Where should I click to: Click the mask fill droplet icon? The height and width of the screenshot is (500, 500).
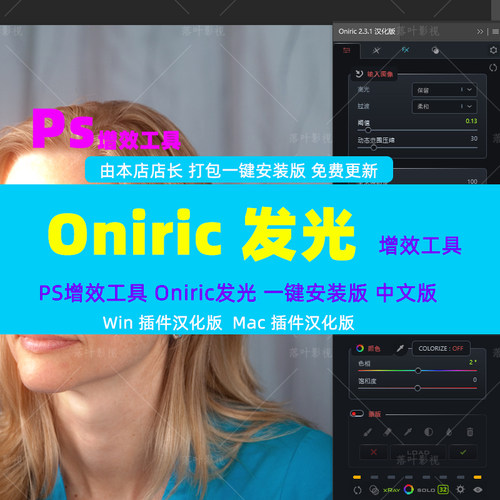coord(449,432)
